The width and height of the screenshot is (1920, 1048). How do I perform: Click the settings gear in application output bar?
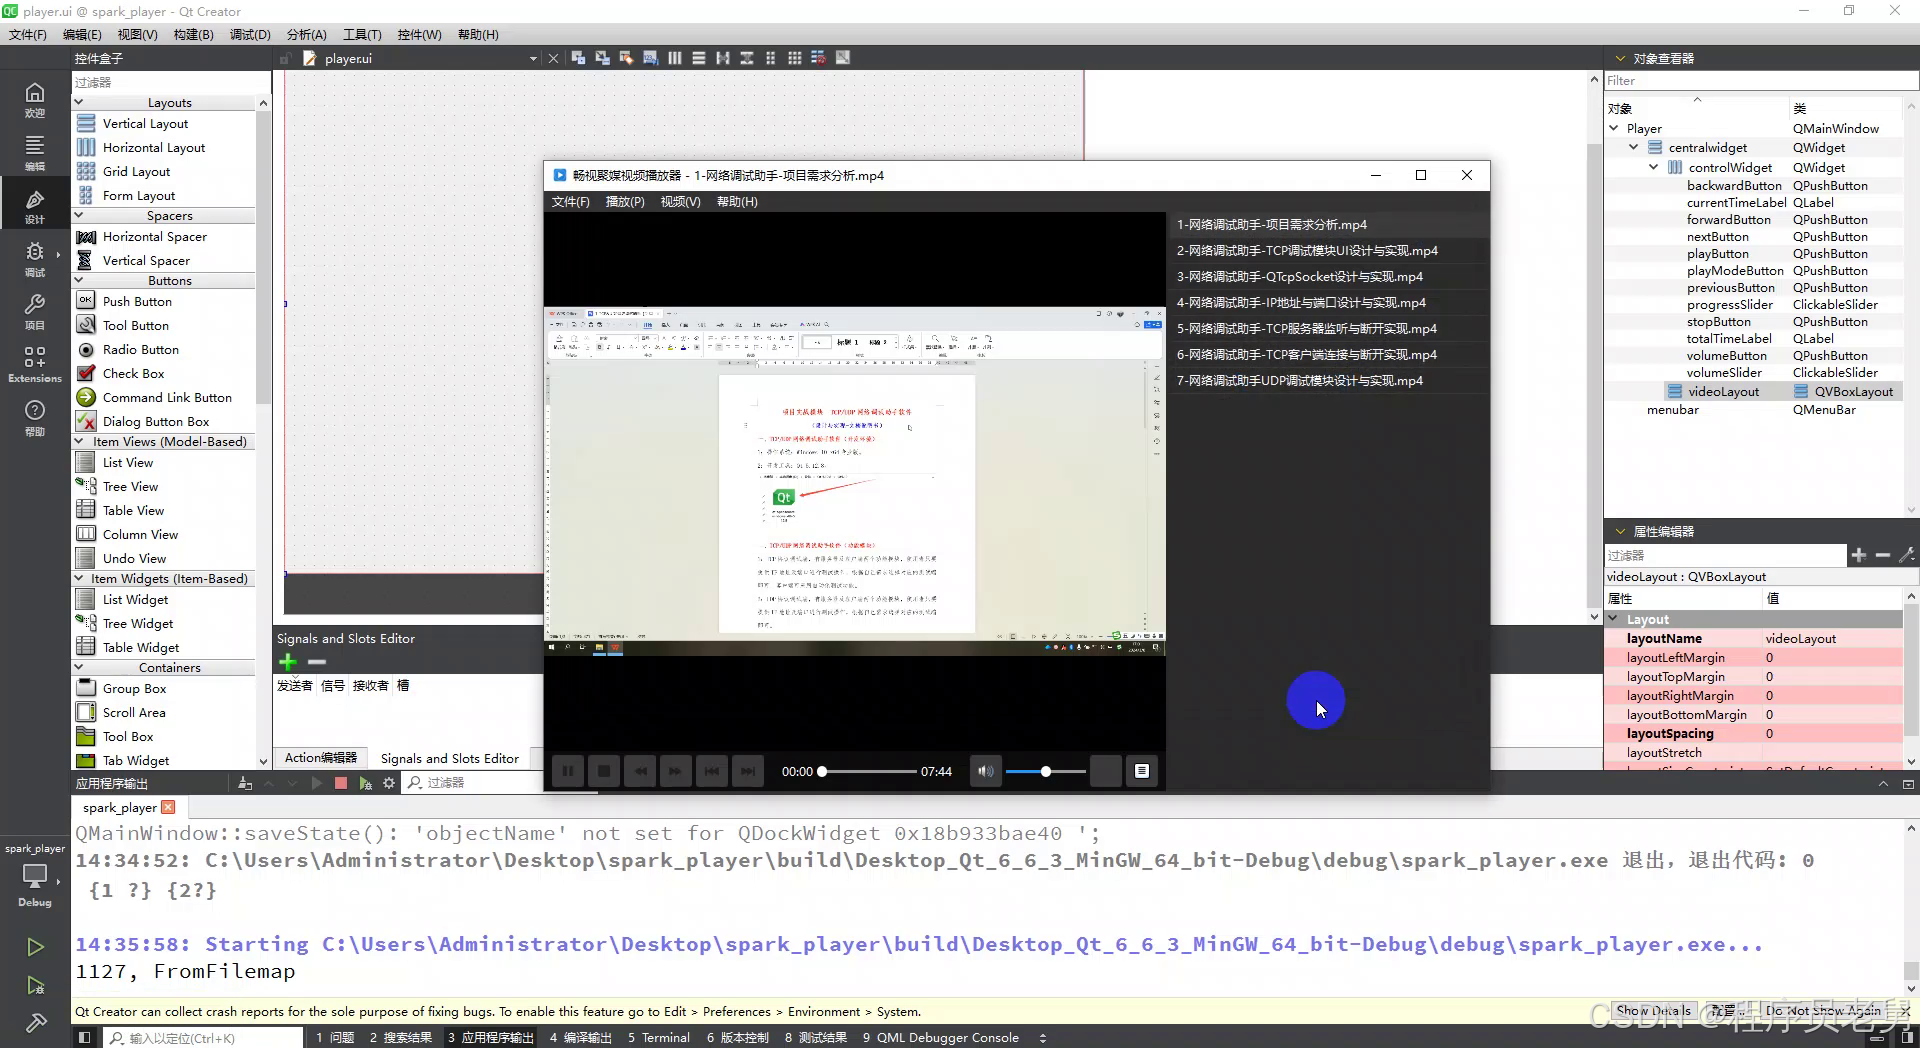click(x=389, y=783)
